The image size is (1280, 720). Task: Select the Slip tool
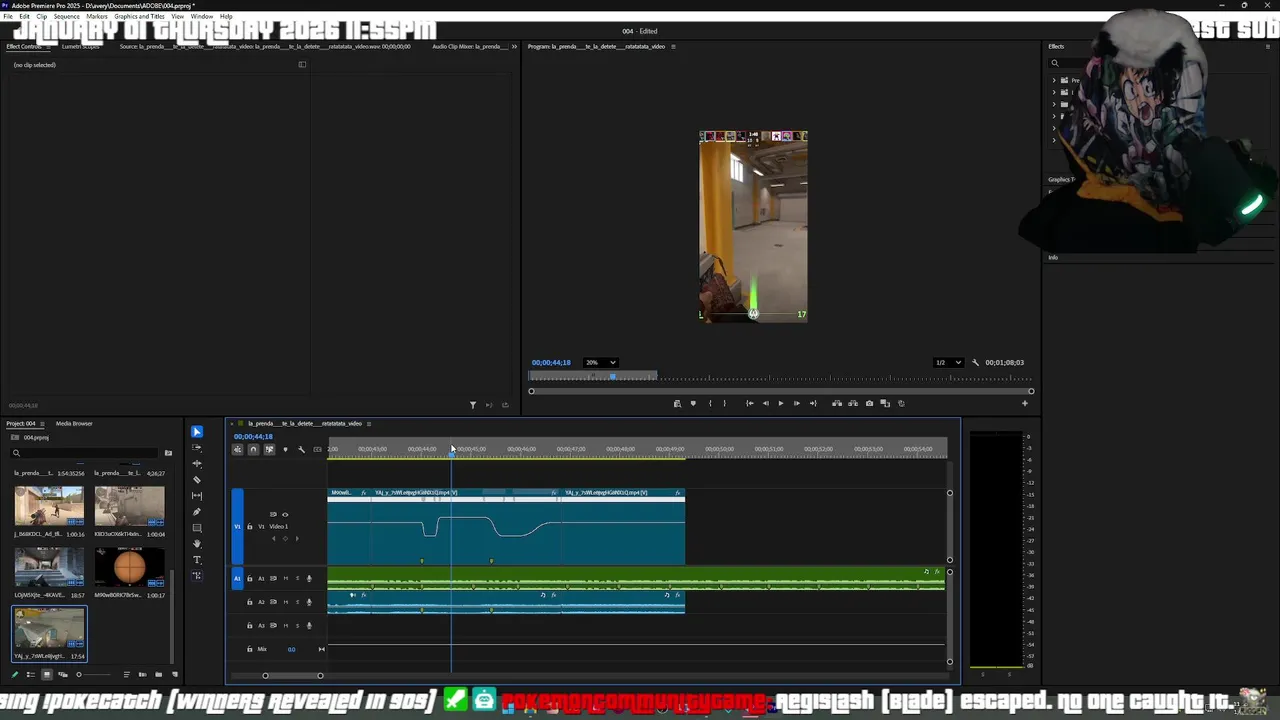click(196, 496)
